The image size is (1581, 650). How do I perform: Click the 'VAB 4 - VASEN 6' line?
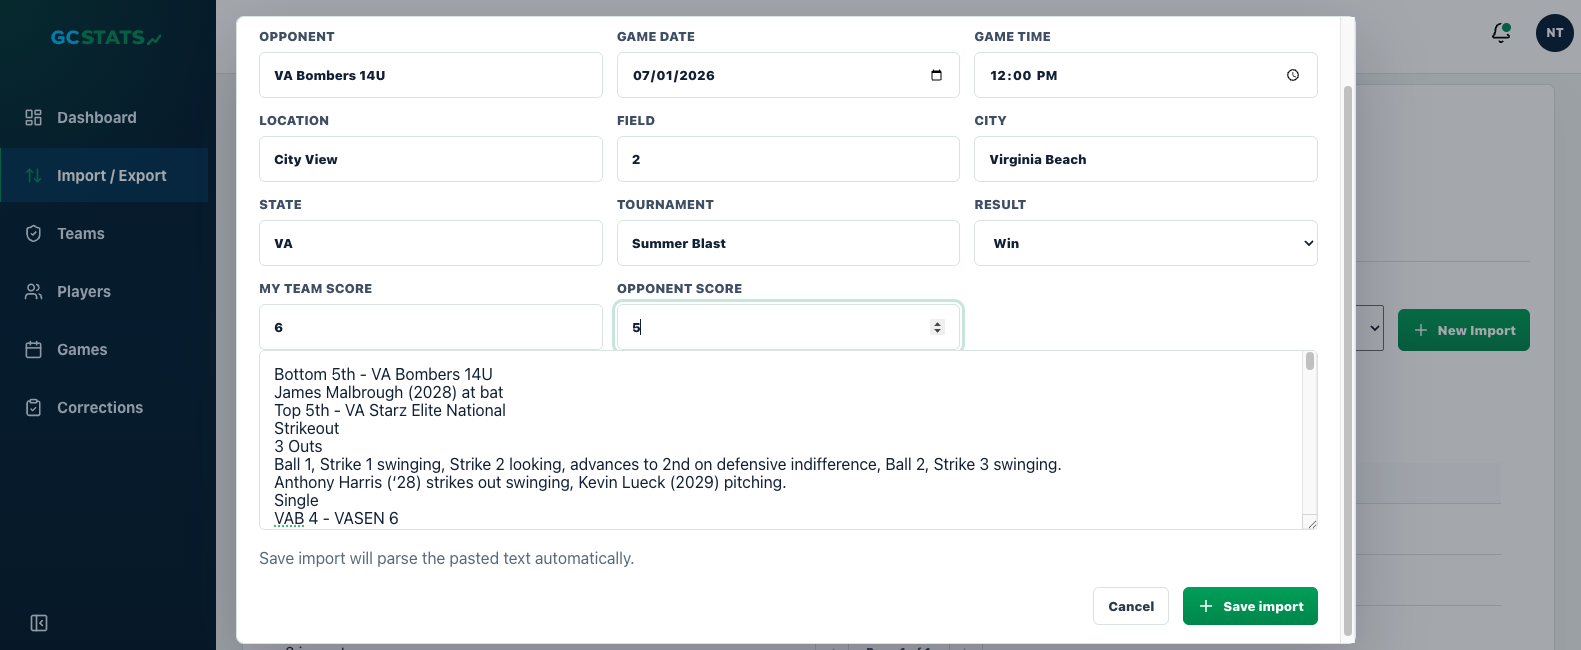click(x=336, y=518)
